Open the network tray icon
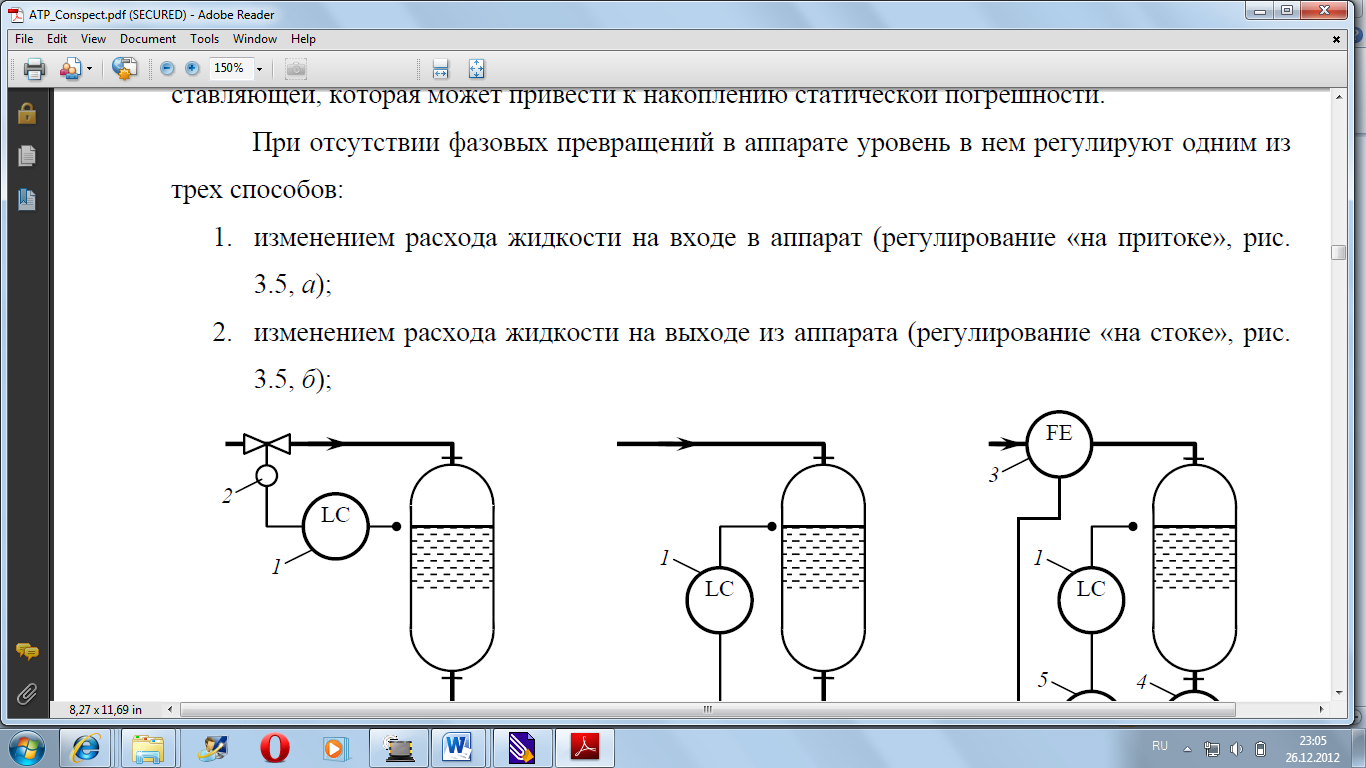 click(x=1213, y=747)
